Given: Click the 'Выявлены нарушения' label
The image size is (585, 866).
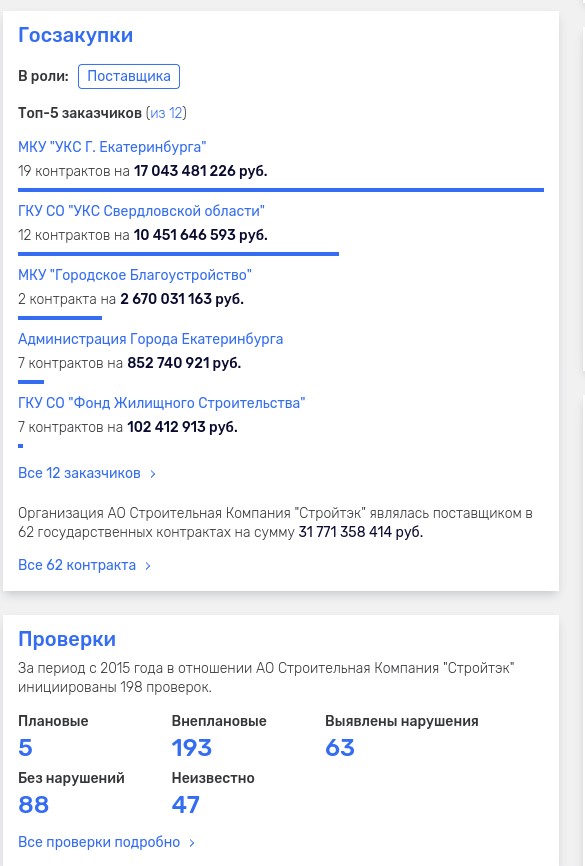Looking at the screenshot, I should [402, 721].
